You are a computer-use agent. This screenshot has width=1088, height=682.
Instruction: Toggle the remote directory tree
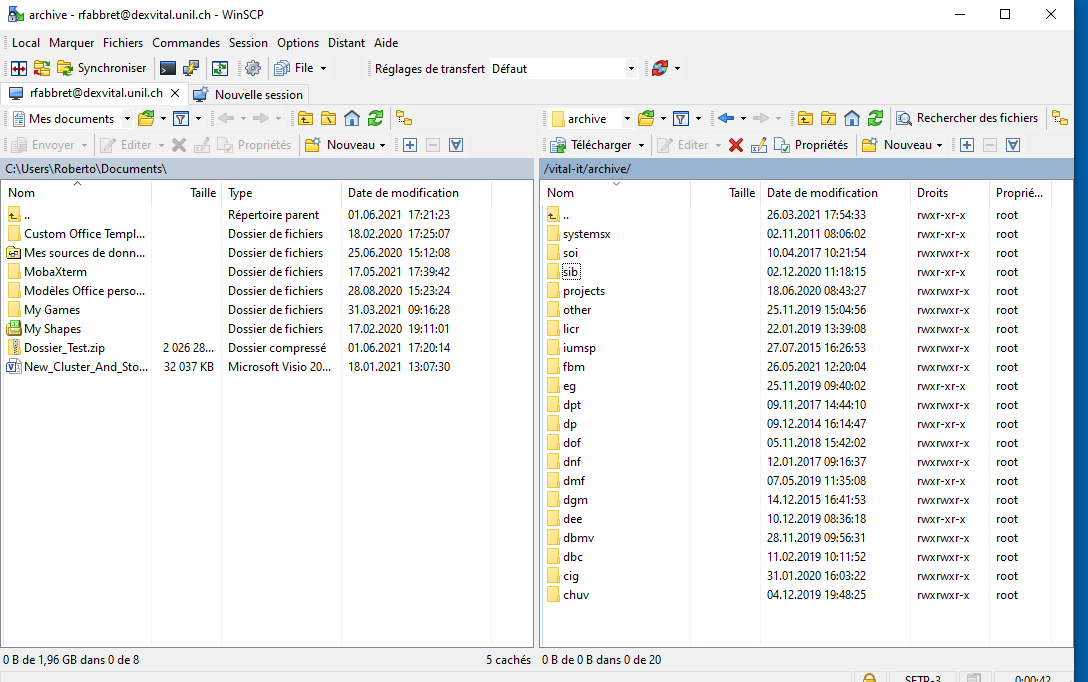click(x=1060, y=118)
